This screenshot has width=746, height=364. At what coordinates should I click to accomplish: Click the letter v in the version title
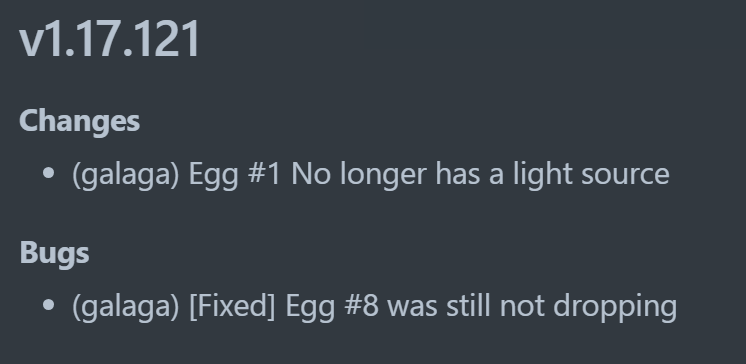coord(30,43)
